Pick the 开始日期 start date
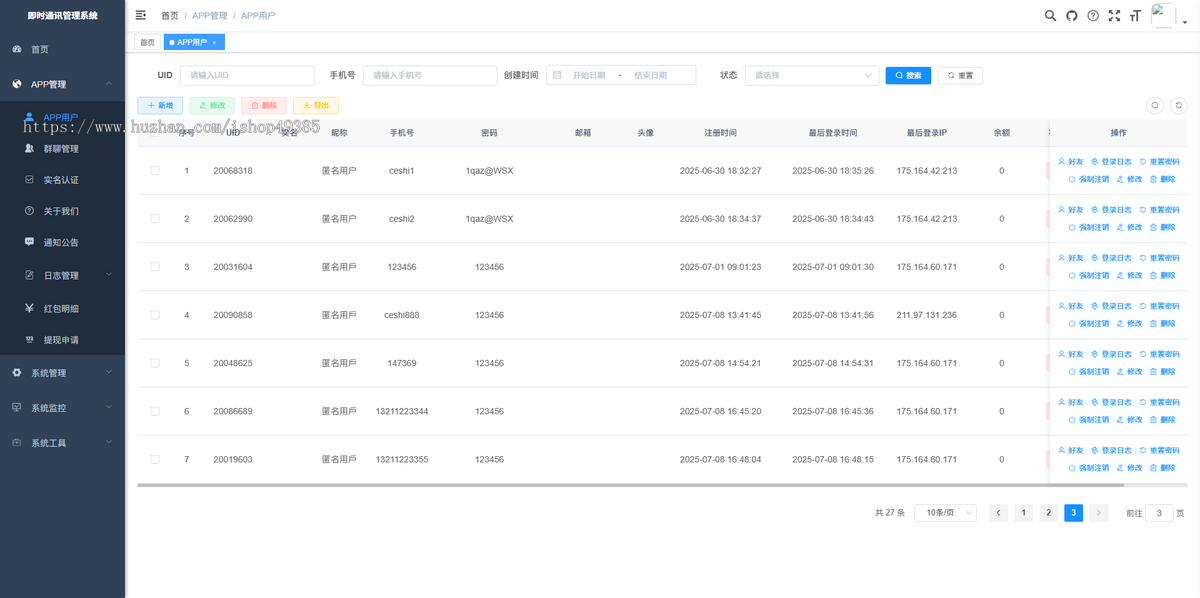The width and height of the screenshot is (1200, 598). pos(588,75)
